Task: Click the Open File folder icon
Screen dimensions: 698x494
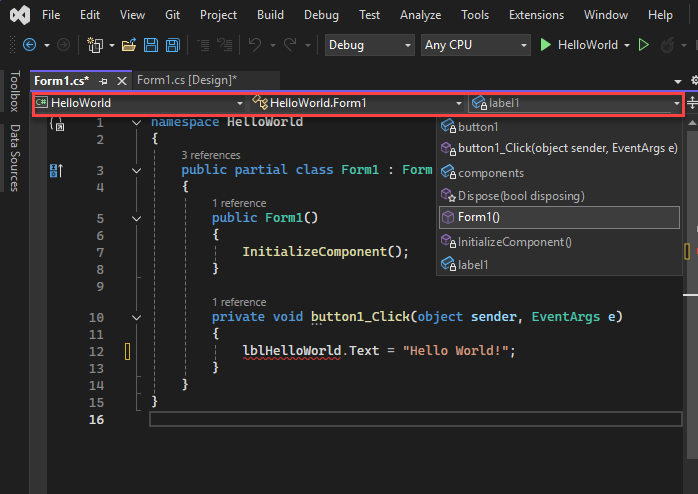Action: click(129, 45)
